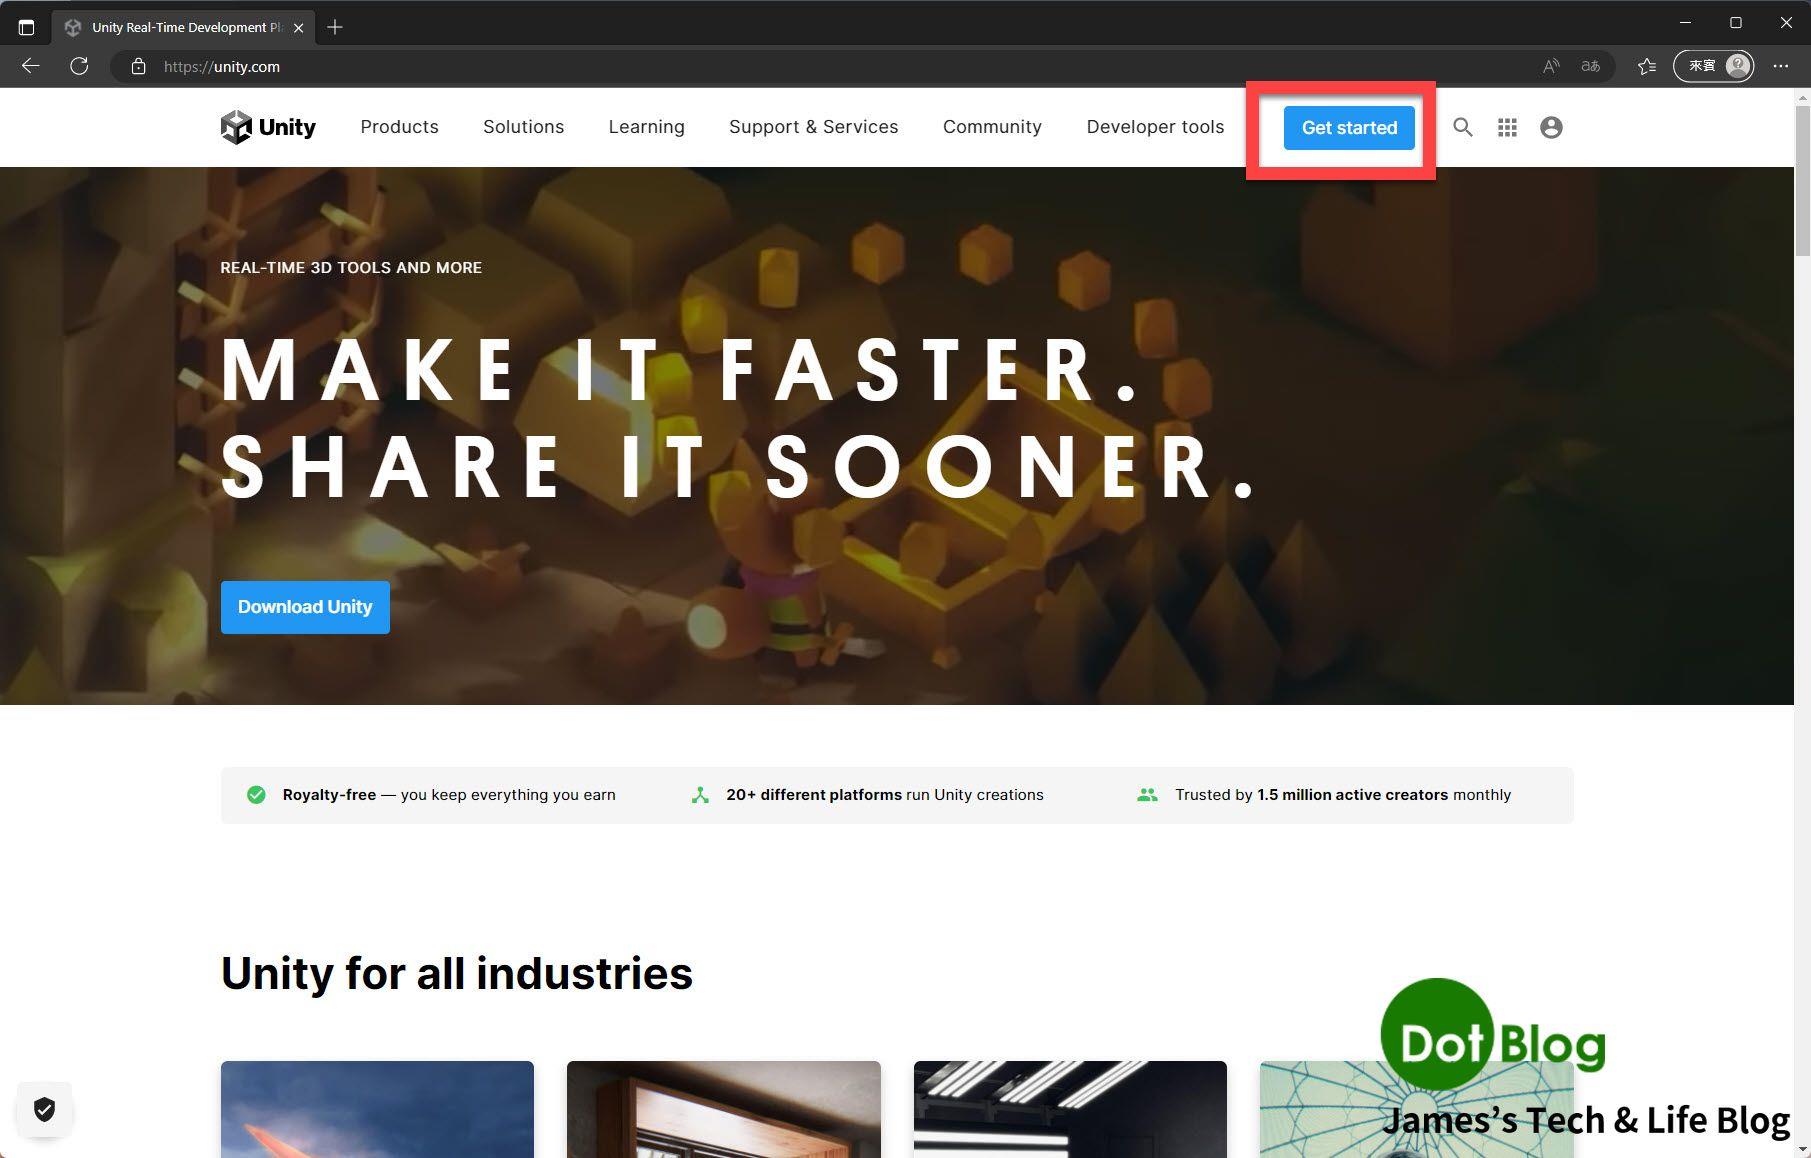Click the 'Royalty-free' text in the info bar
Screen dimensions: 1811x1158
pos(329,795)
